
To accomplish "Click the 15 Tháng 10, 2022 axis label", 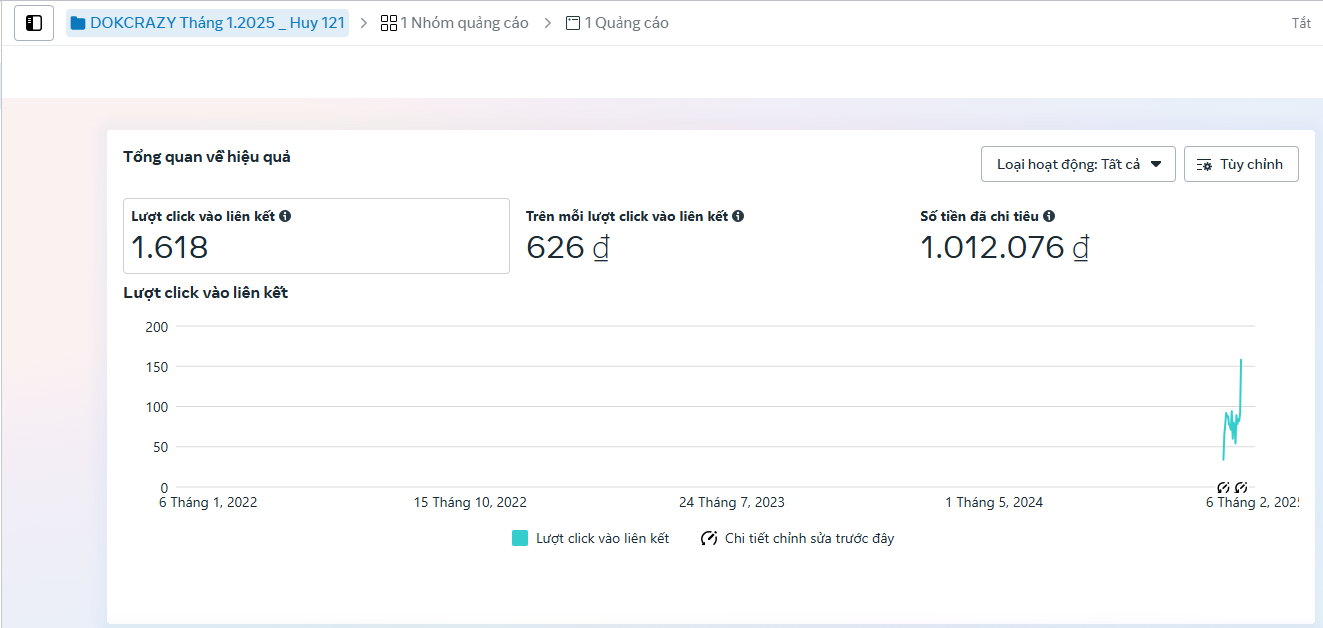I will 470,502.
